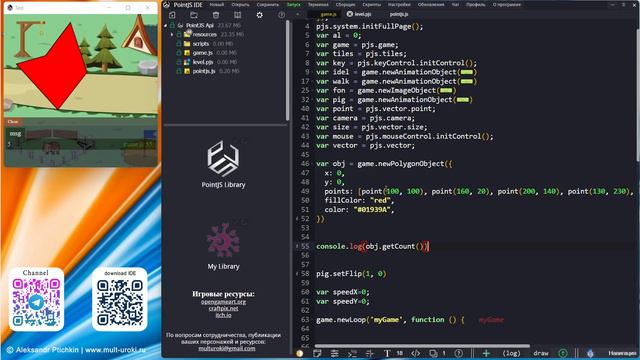Select game.js in the project tree
Screen dimensions: 640x360
tap(202, 53)
